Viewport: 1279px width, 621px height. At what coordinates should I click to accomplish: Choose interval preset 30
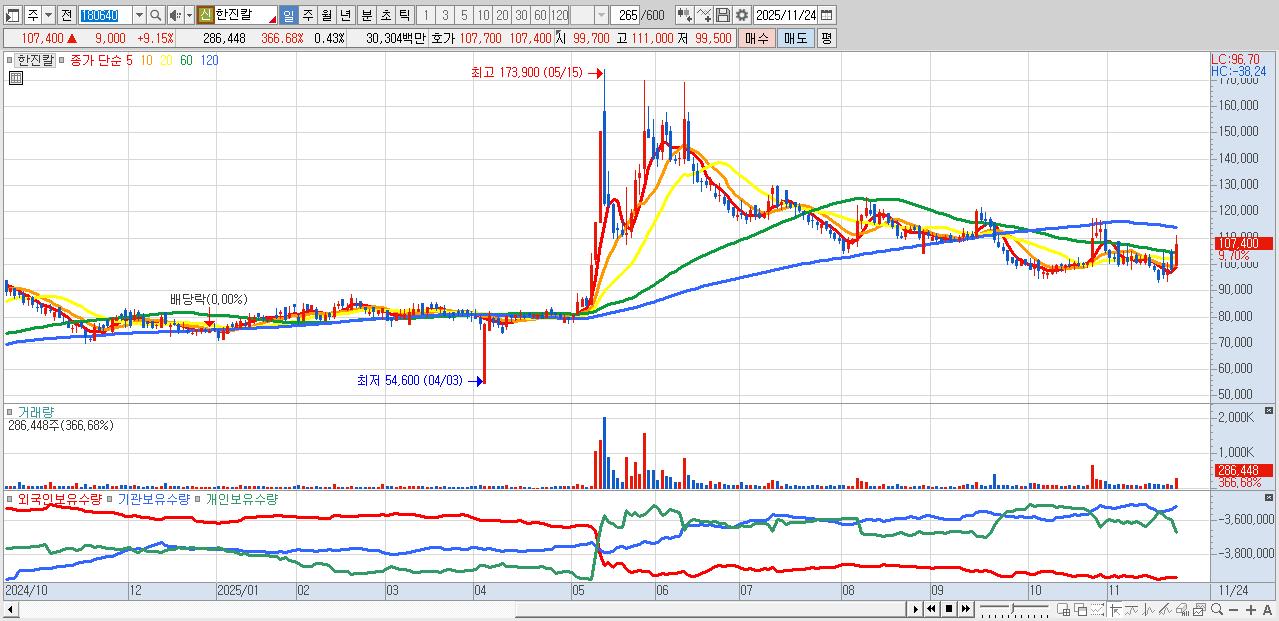click(x=521, y=15)
